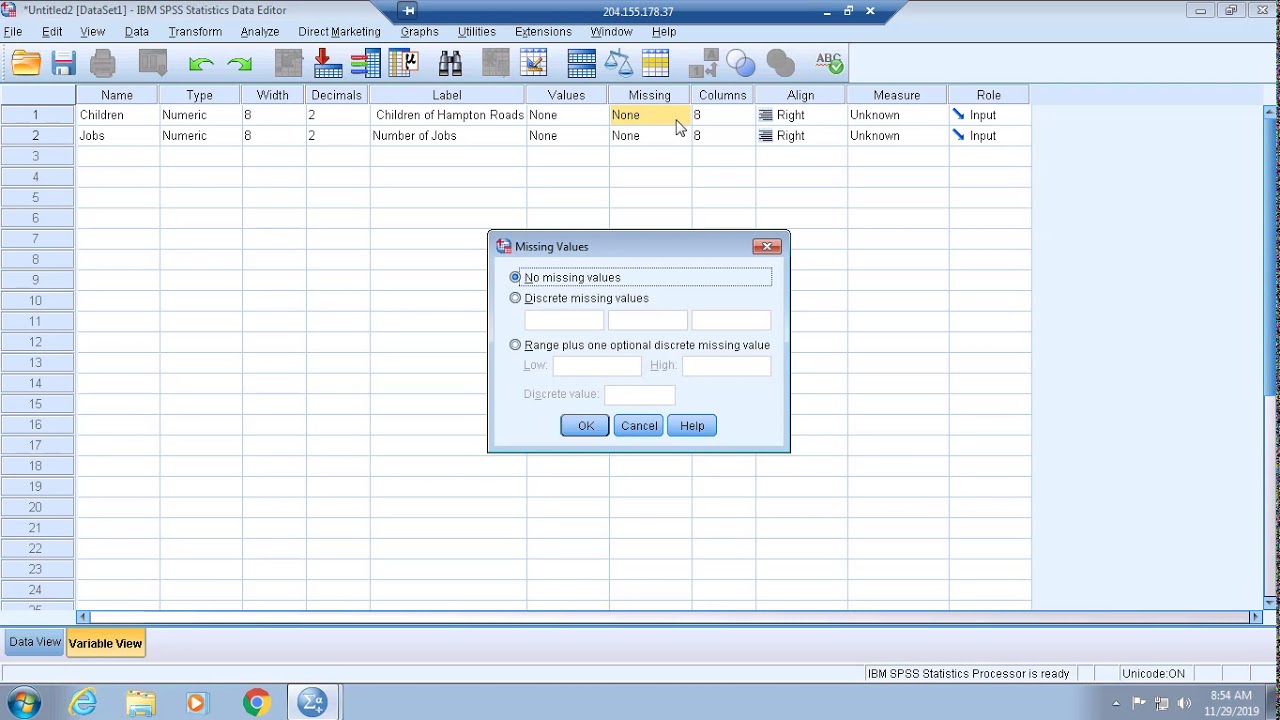The image size is (1280, 720).
Task: Open Weight Cases with the balance scale icon
Action: 618,64
